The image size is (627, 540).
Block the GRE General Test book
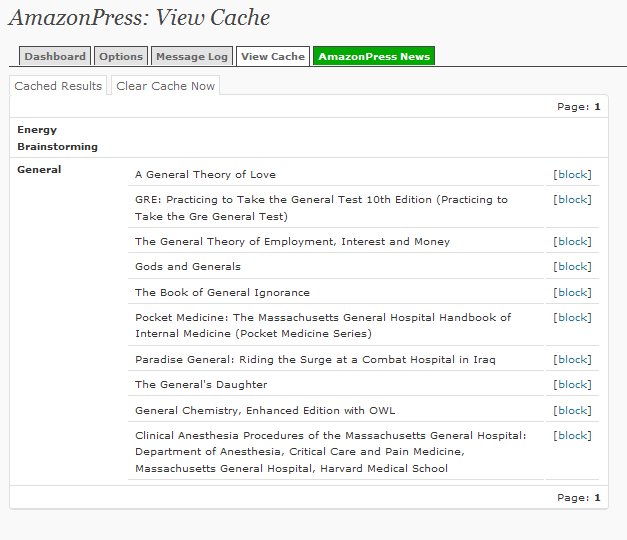tap(572, 200)
